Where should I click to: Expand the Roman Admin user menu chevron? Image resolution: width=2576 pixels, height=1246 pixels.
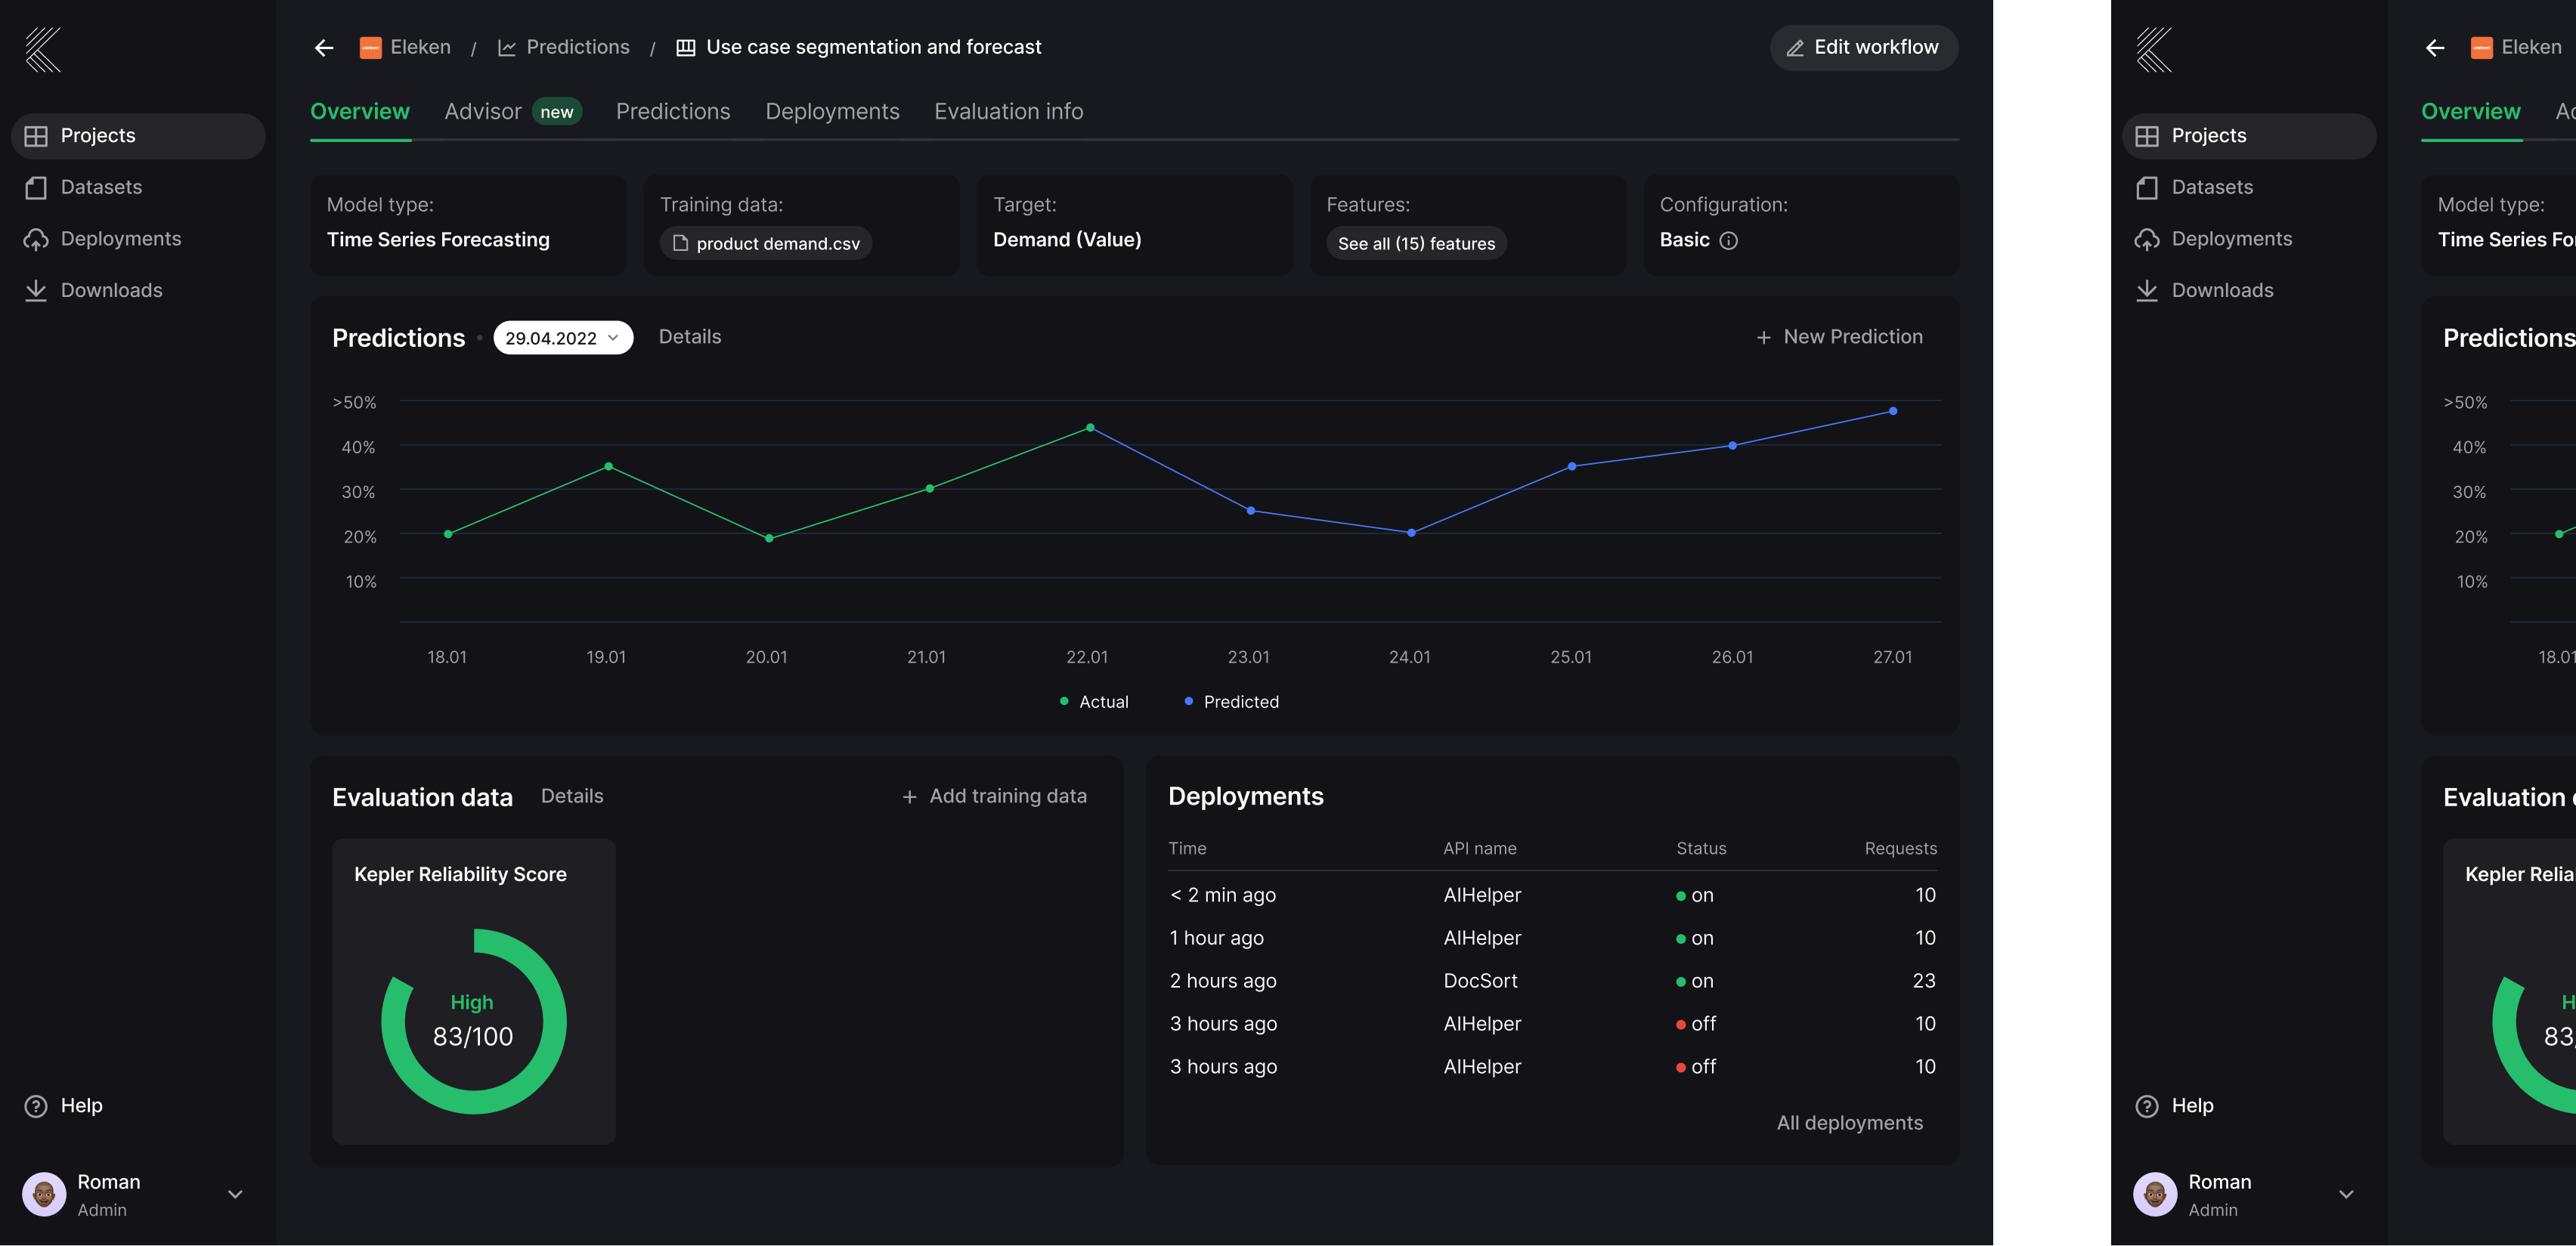click(x=235, y=1194)
